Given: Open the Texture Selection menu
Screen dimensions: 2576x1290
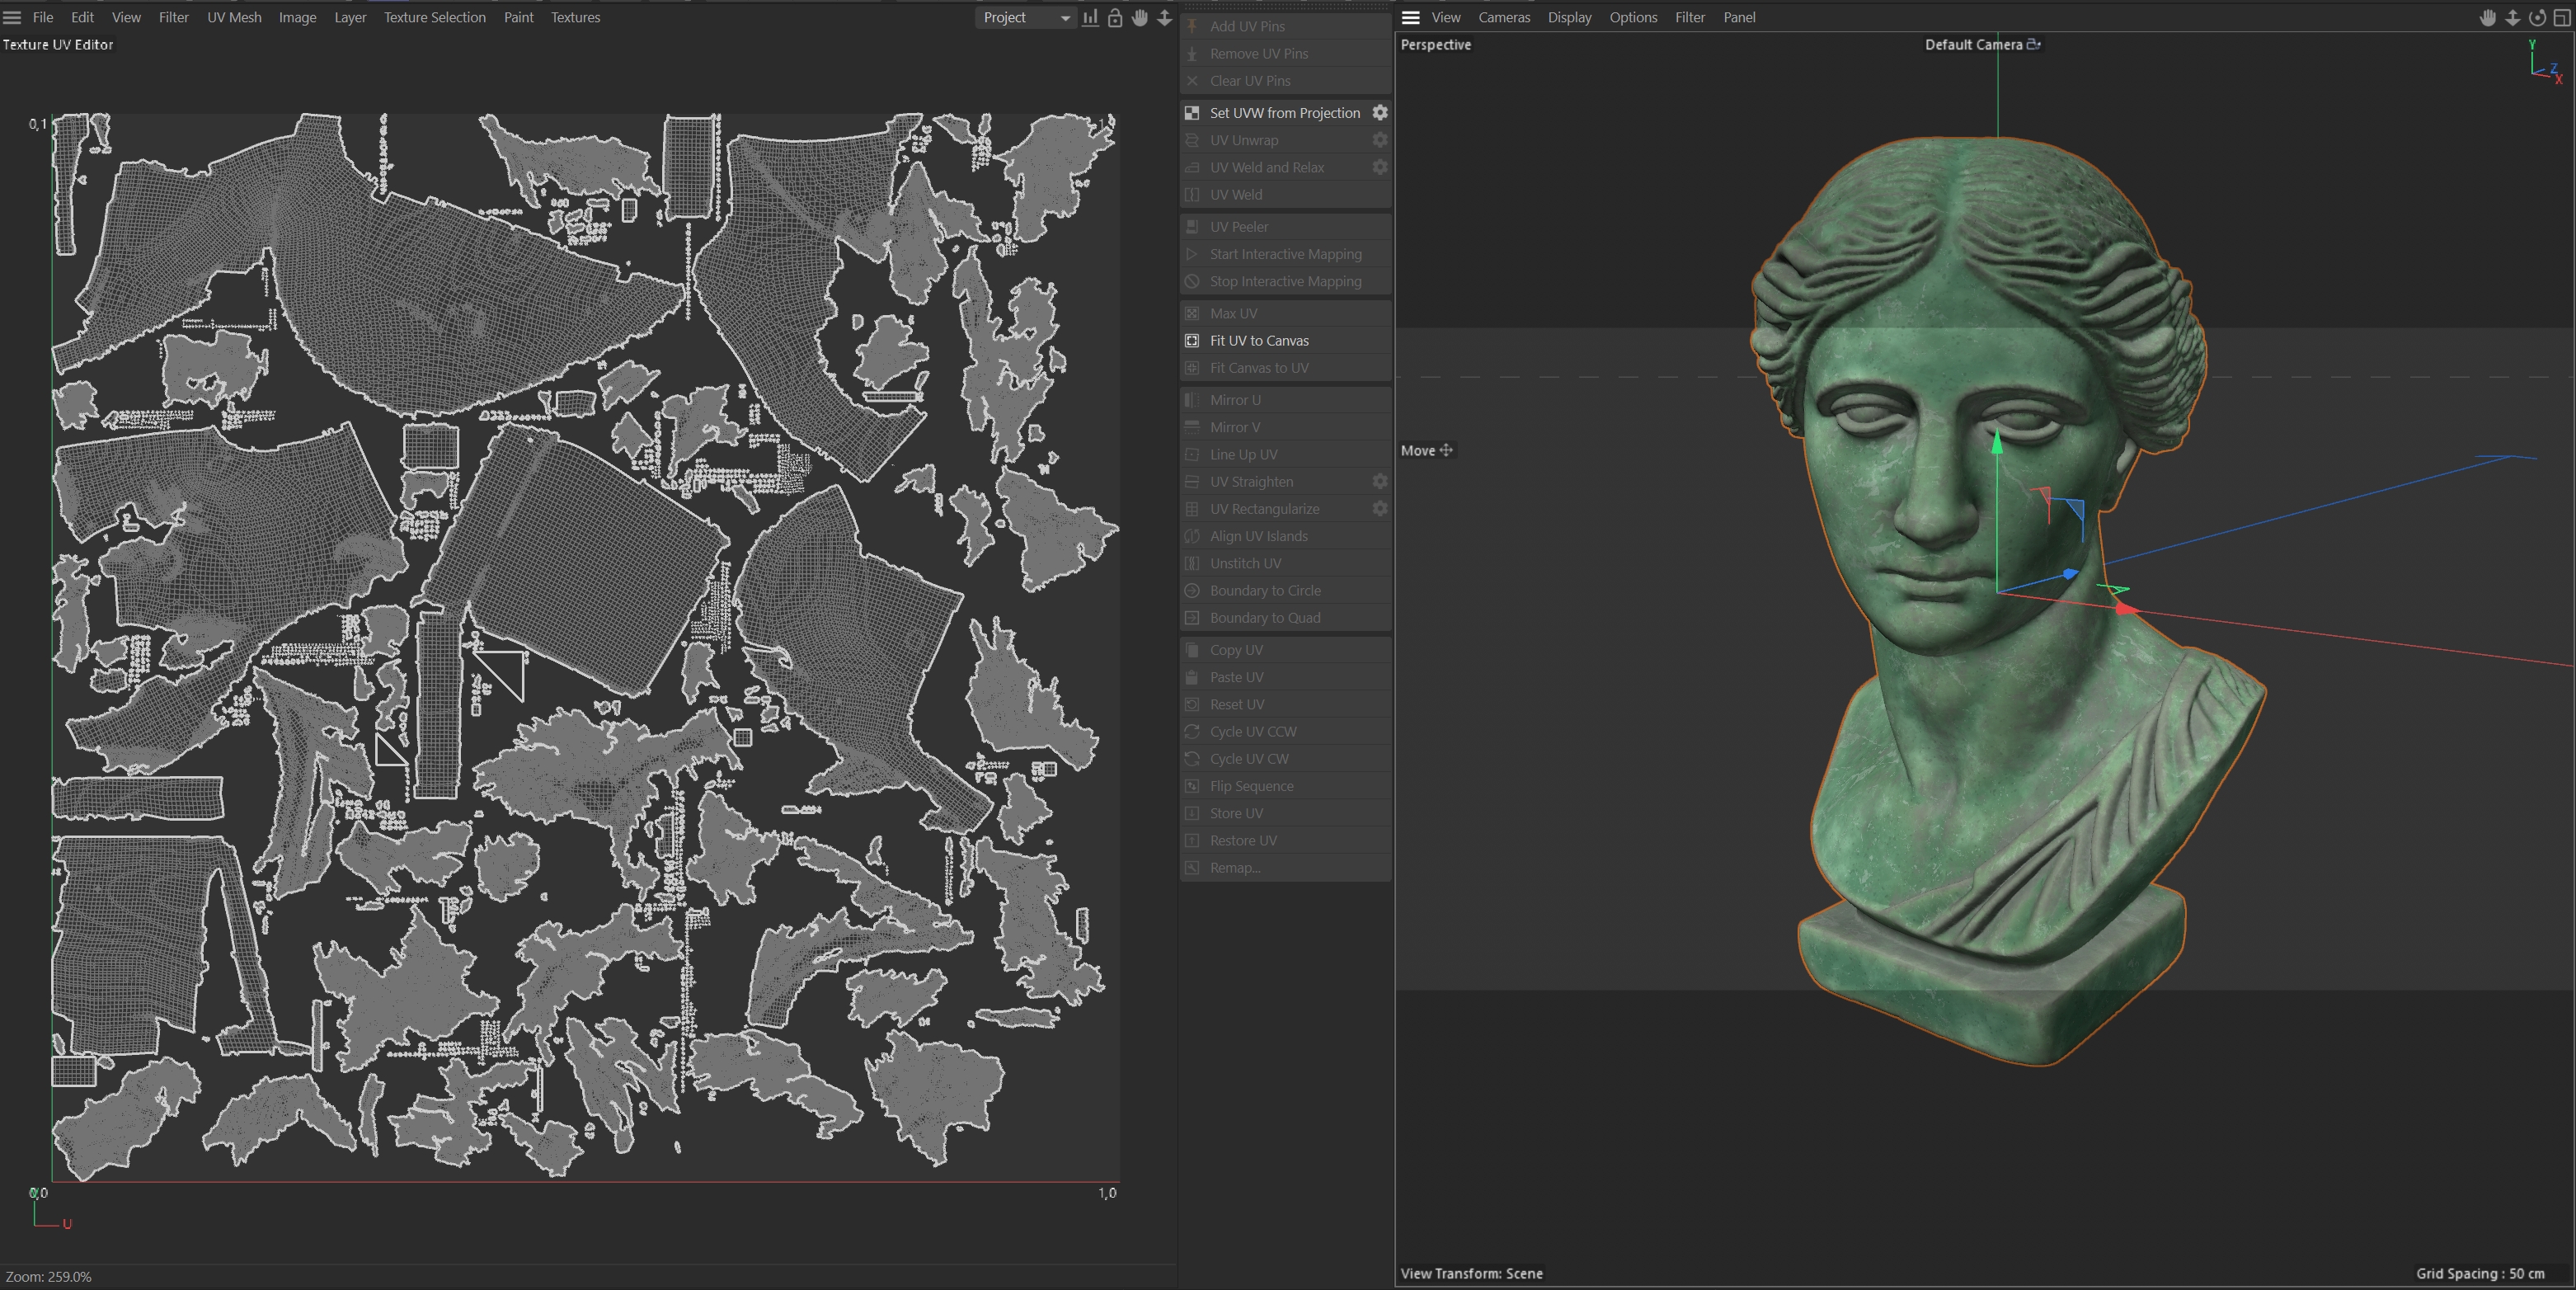Looking at the screenshot, I should (434, 18).
